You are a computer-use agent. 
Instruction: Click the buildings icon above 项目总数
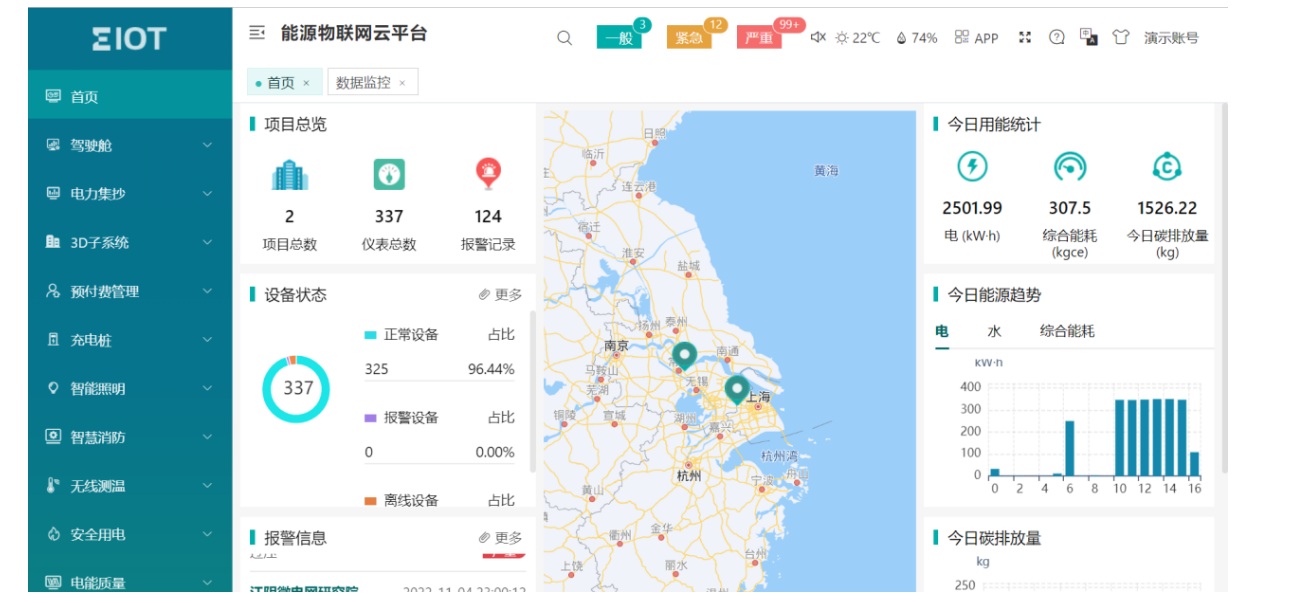coord(290,175)
